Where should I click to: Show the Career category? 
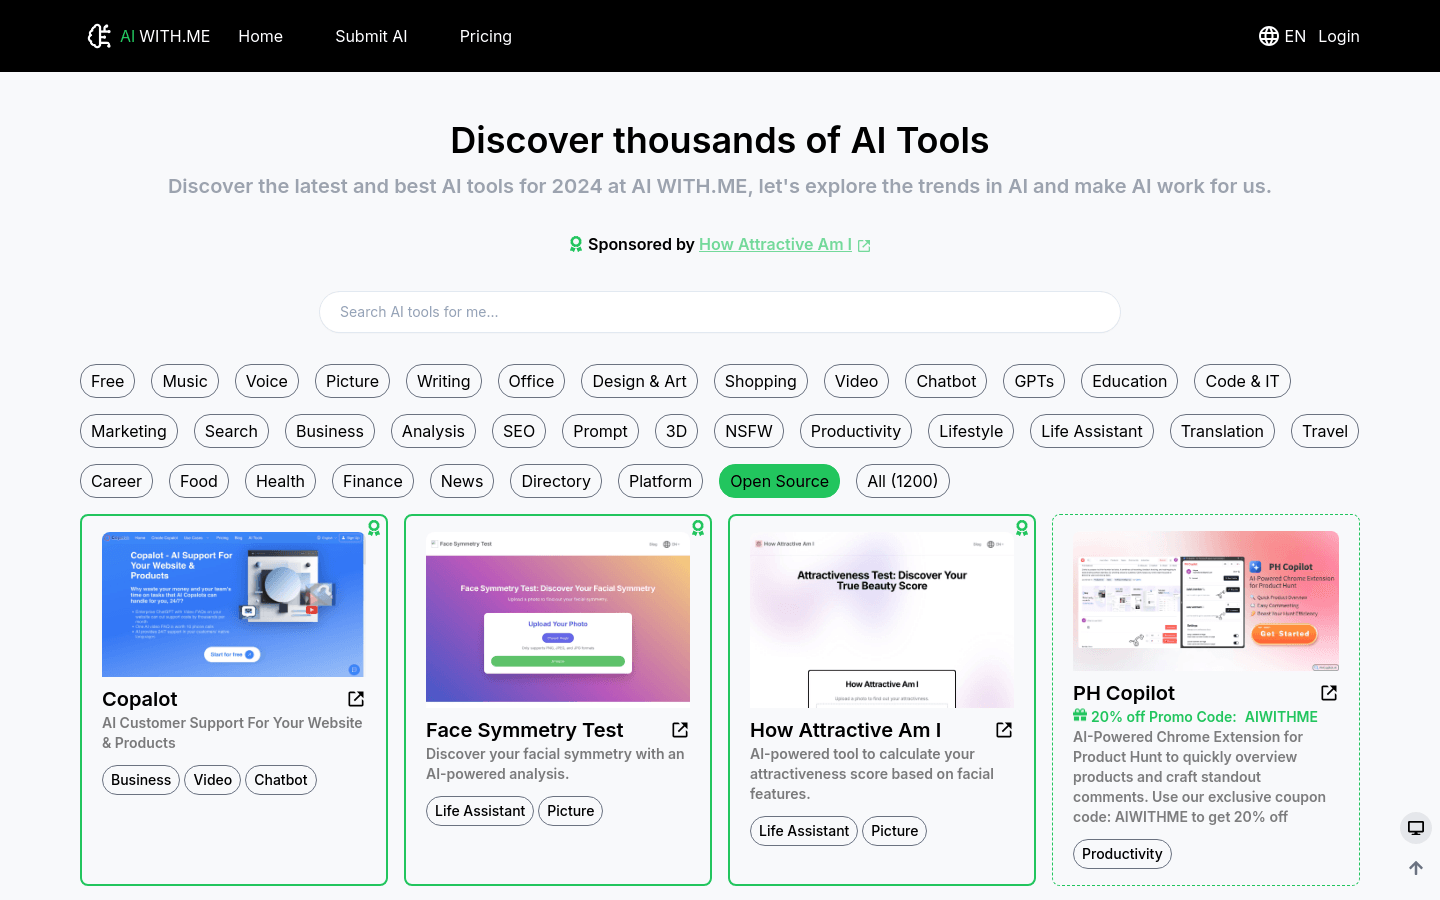[x=117, y=481]
